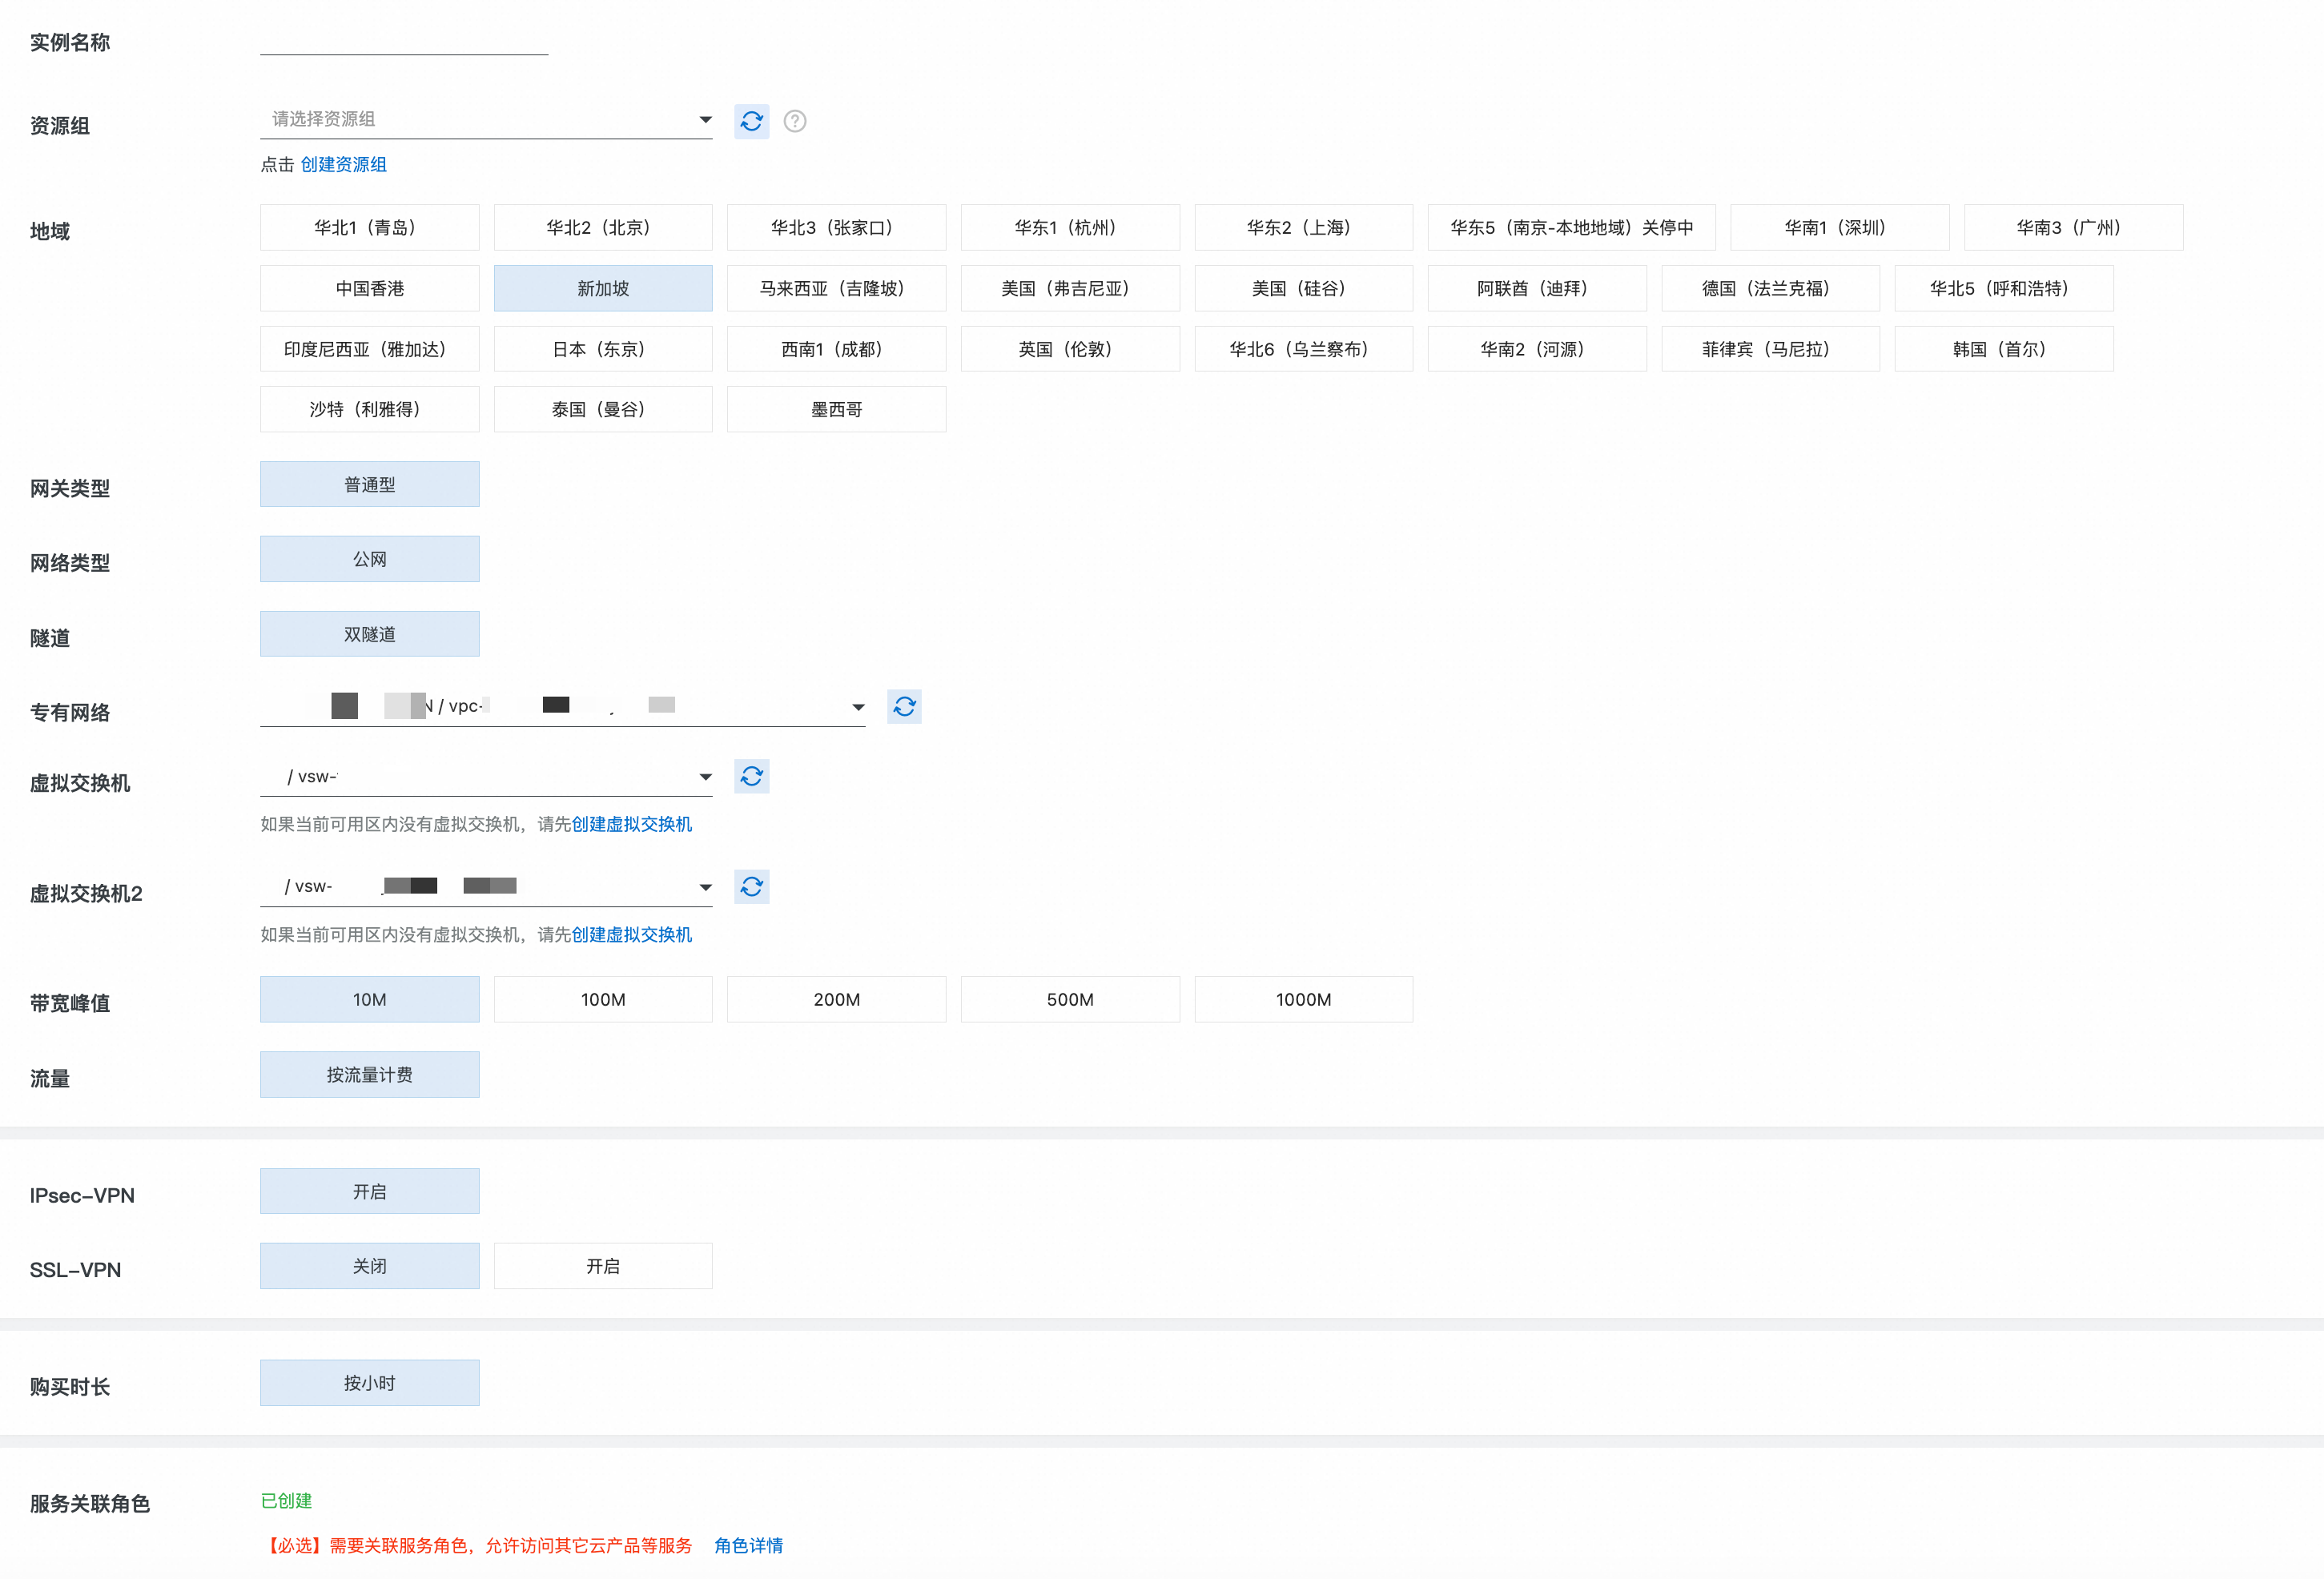Open 角色详情 link
Viewport: 2324px width, 1579px height.
(x=748, y=1545)
